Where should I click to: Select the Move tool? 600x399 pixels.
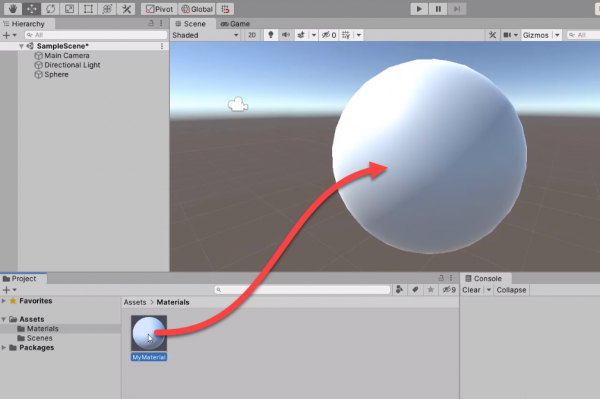(31, 9)
